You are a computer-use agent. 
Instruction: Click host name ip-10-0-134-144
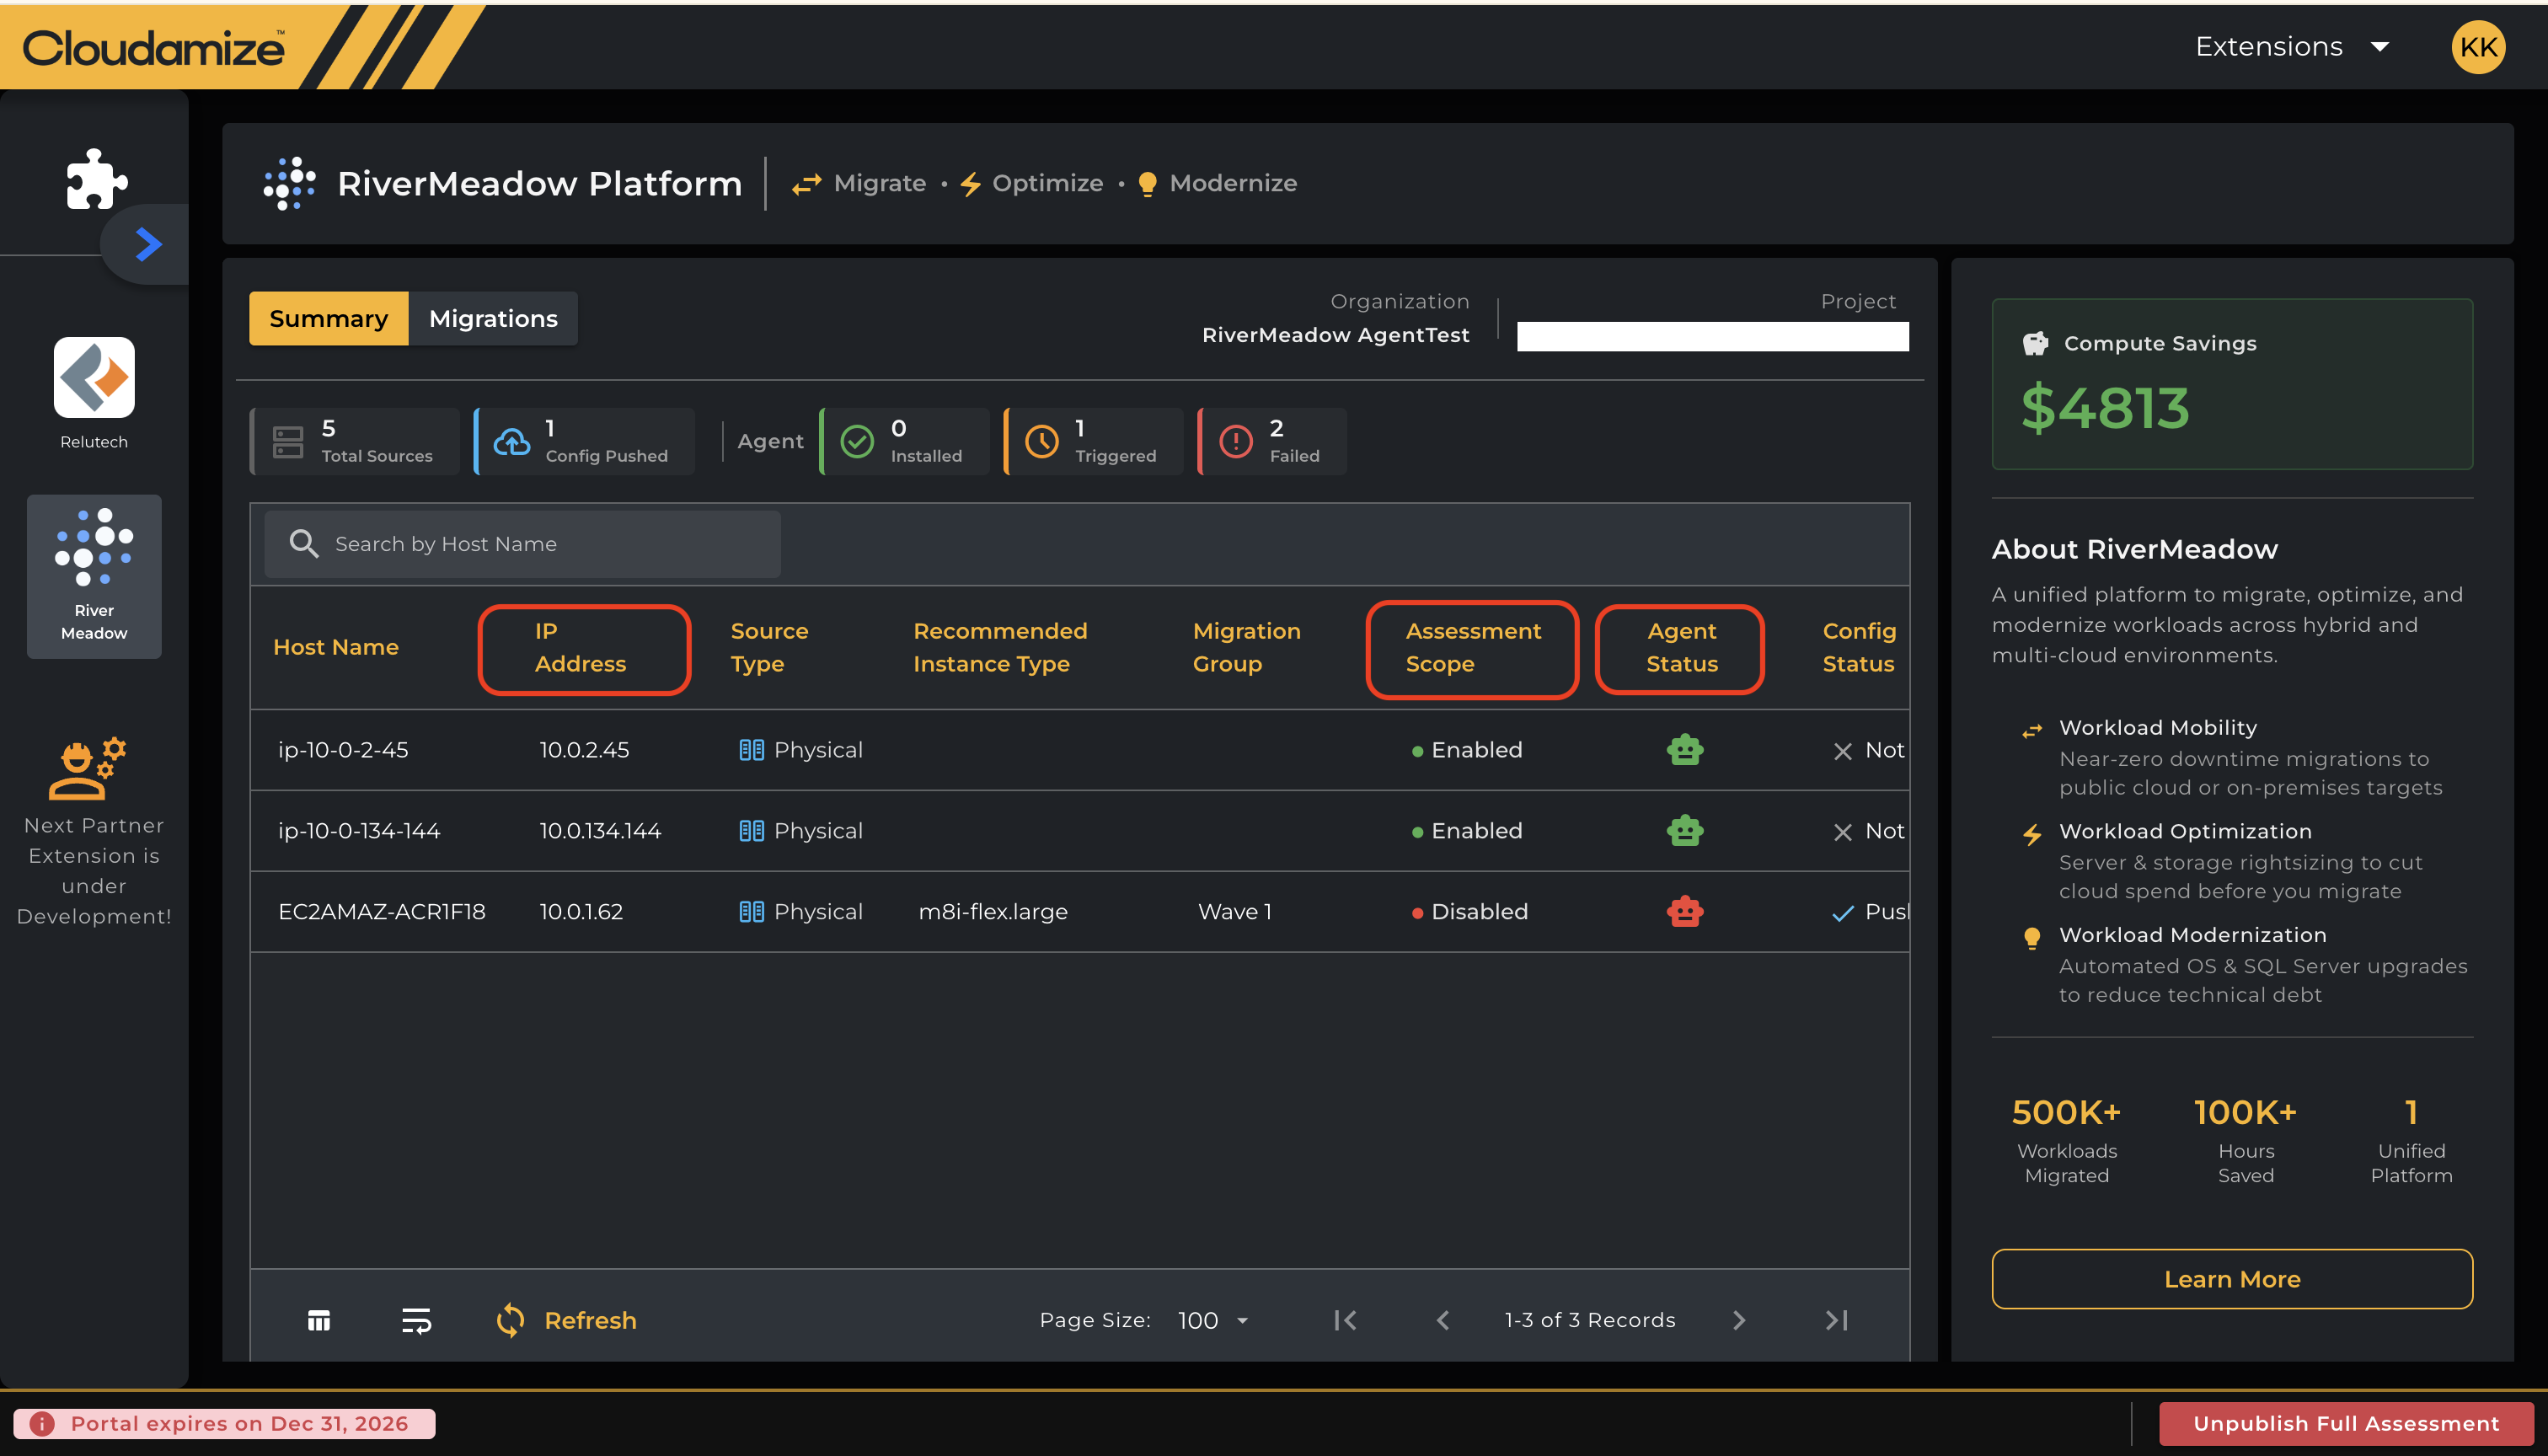[359, 831]
